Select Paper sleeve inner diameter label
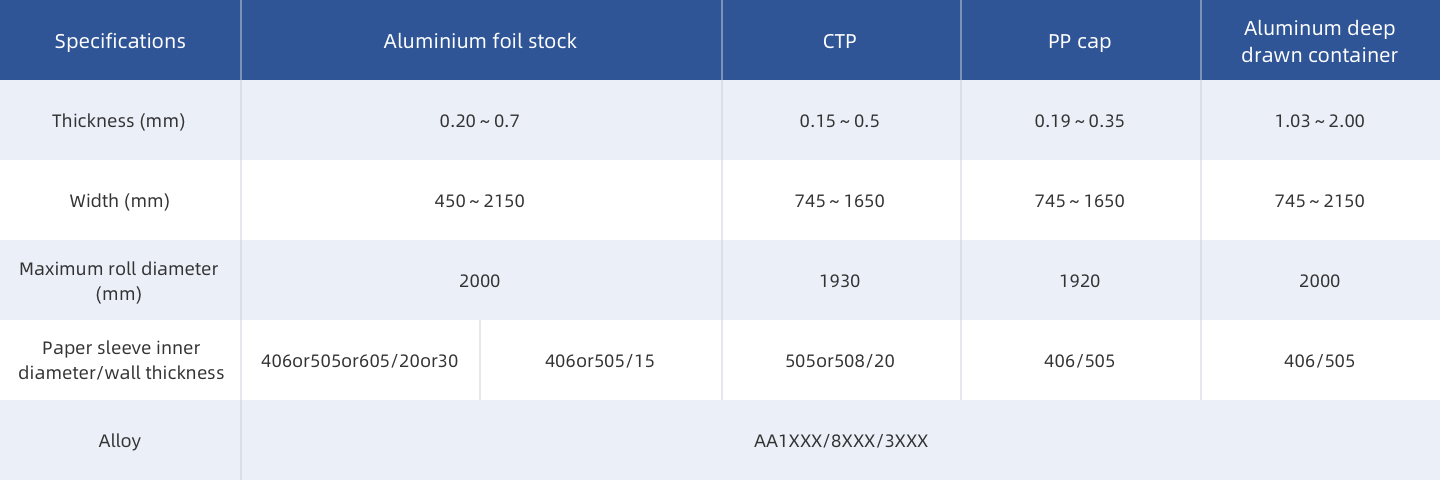 click(x=121, y=361)
